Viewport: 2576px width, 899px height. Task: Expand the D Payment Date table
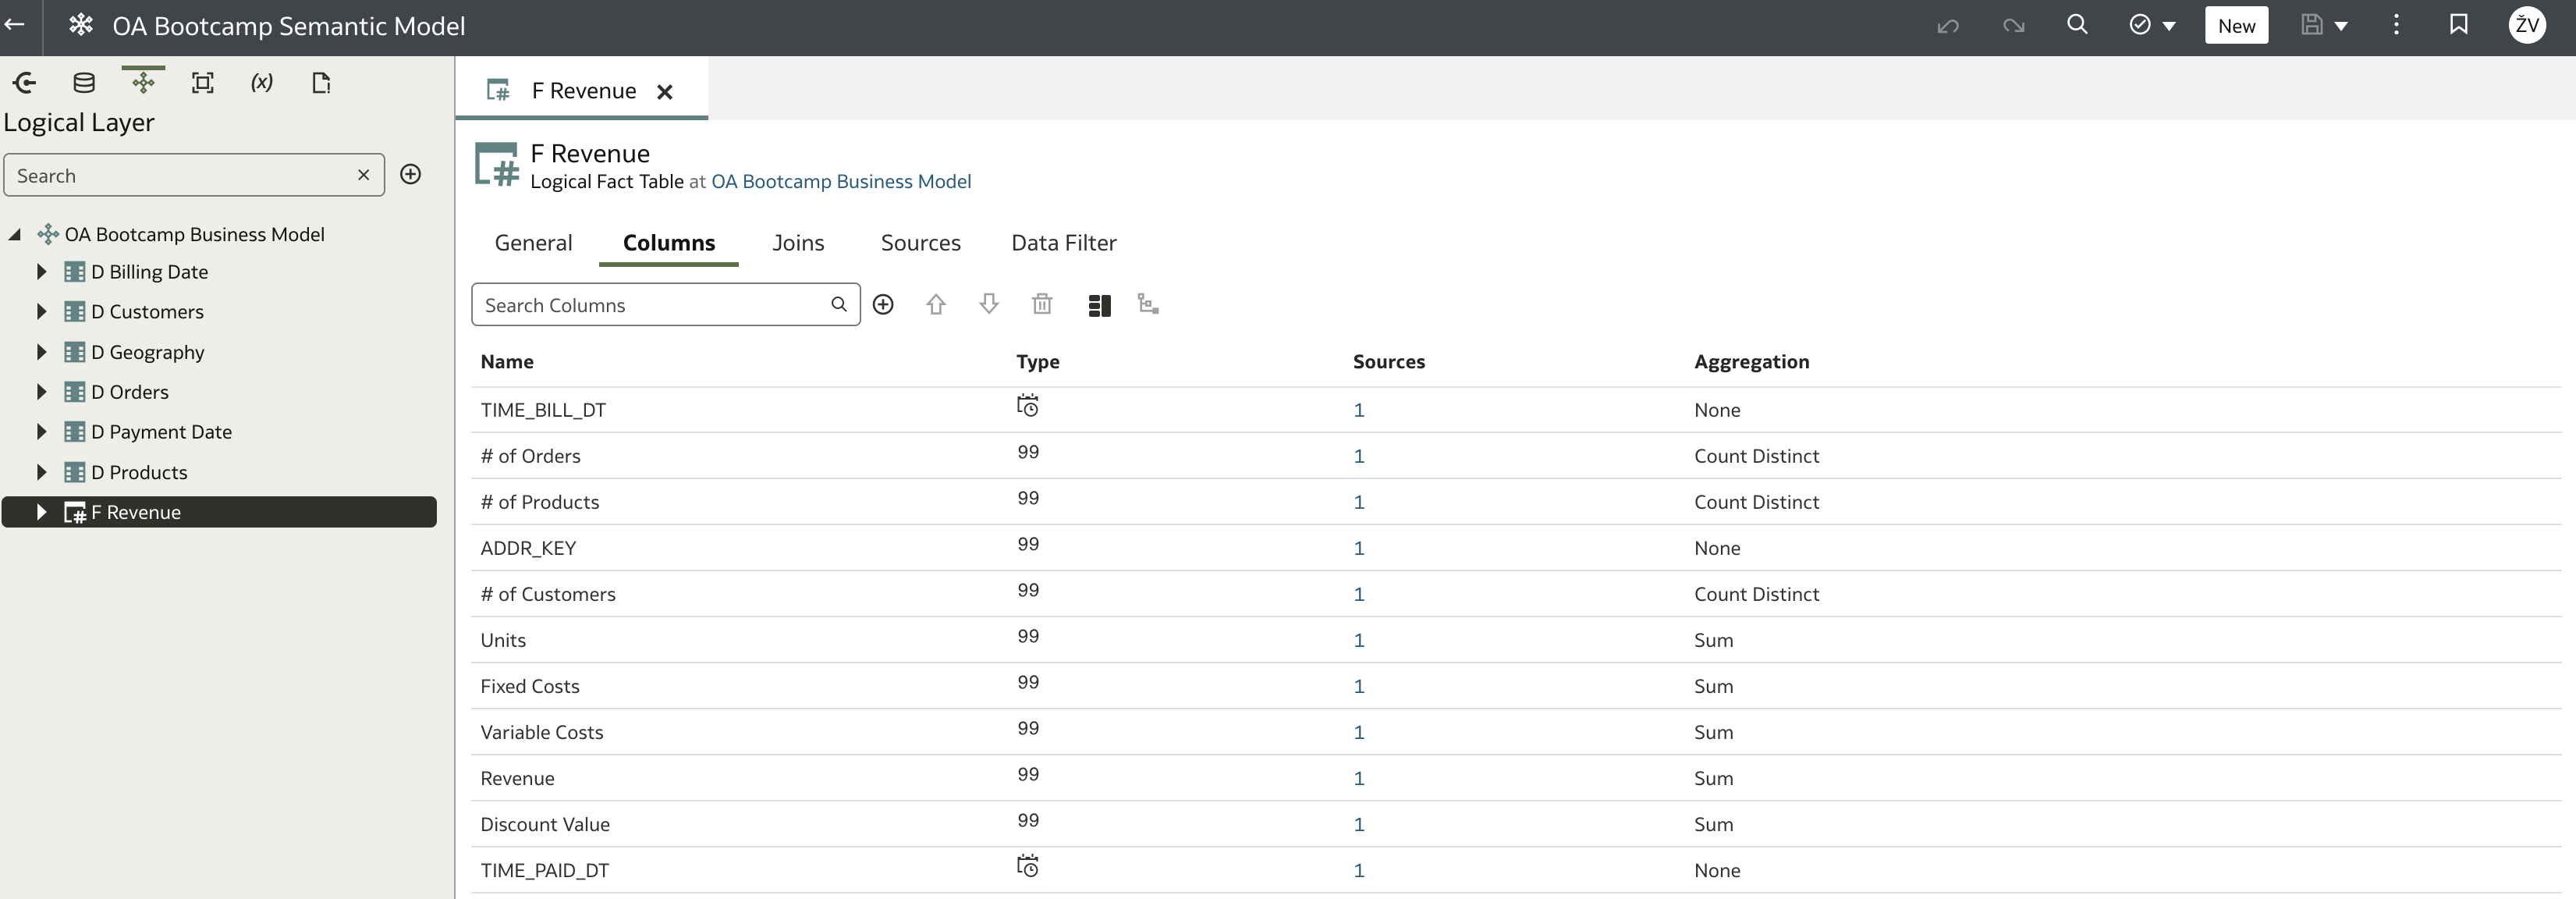[41, 431]
